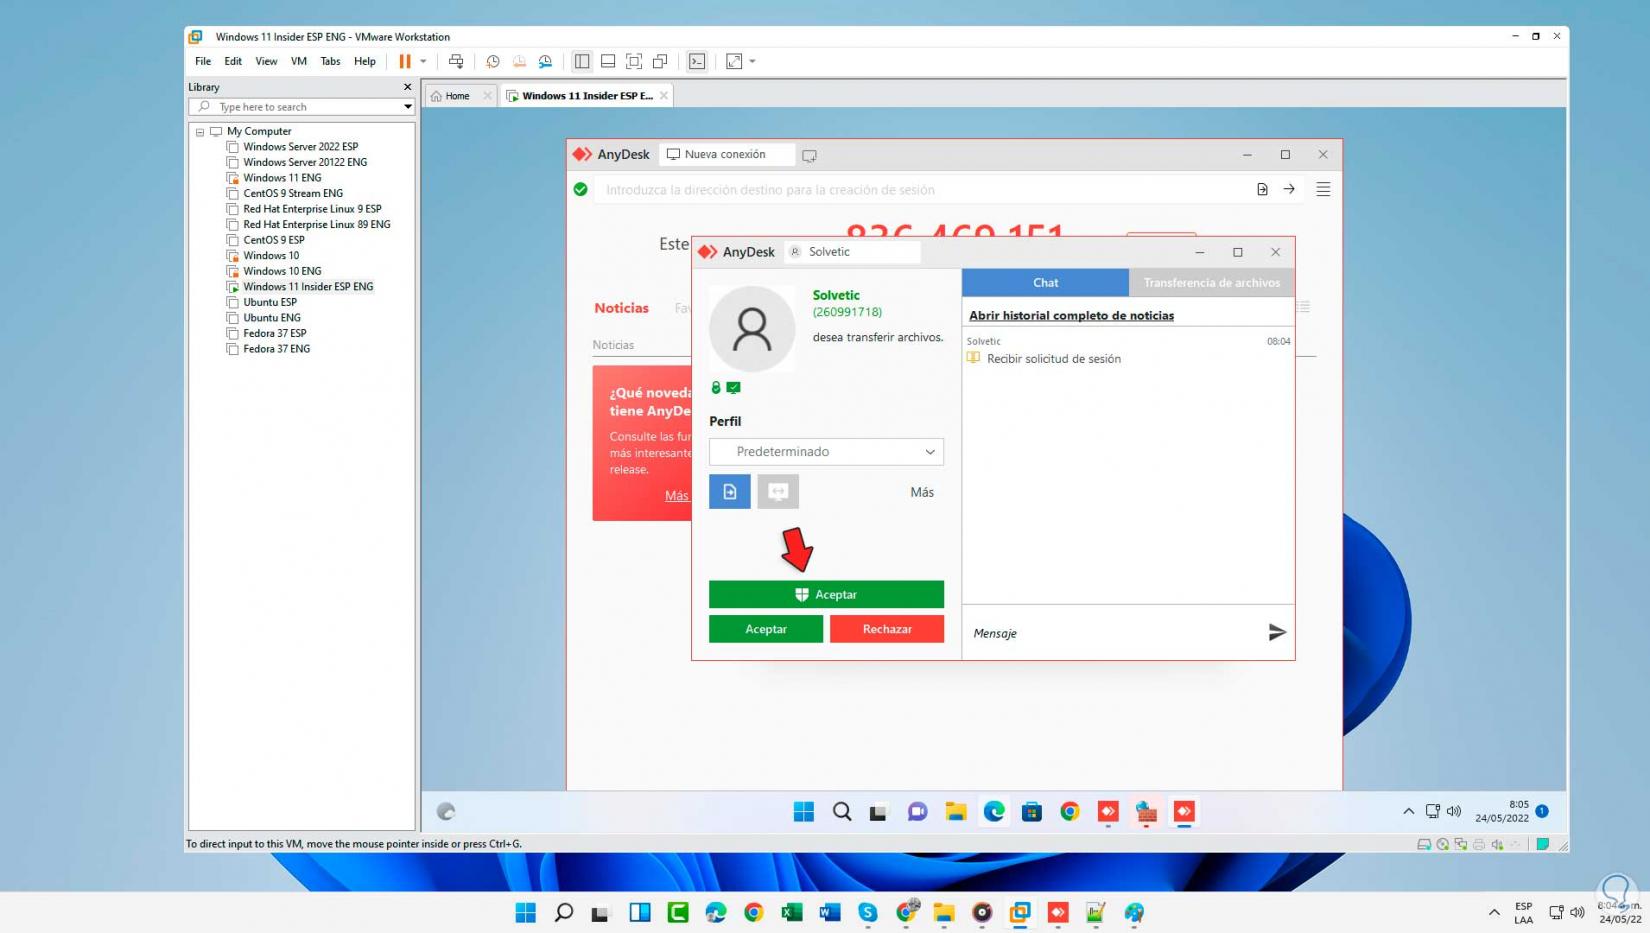Switch VMware to Unity mode
Image resolution: width=1650 pixels, height=933 pixels.
[x=660, y=61]
